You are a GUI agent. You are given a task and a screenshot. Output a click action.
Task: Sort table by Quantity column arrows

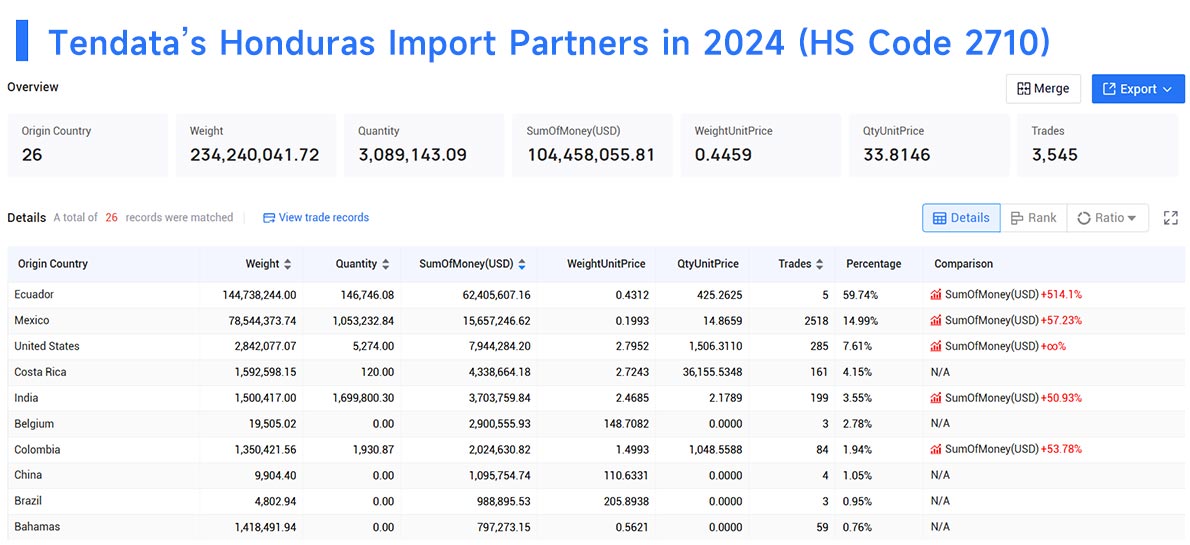coord(386,264)
